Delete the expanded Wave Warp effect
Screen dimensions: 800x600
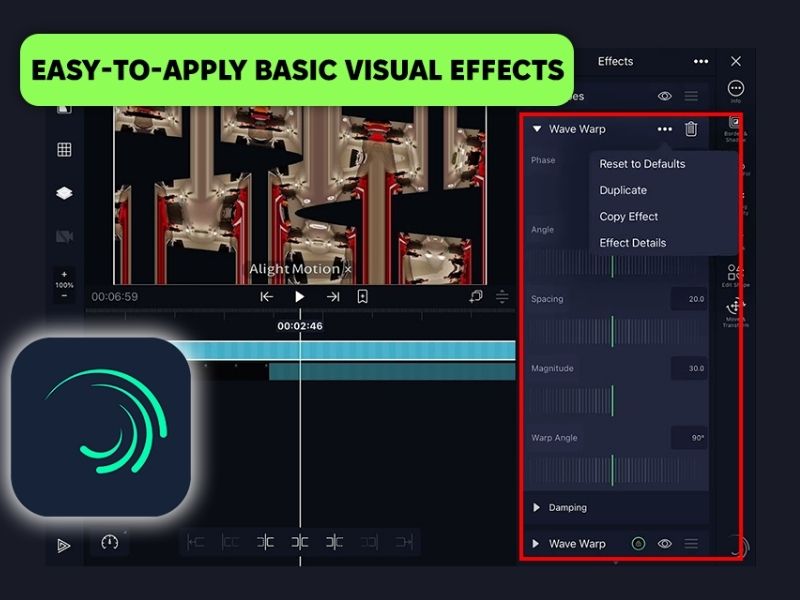(691, 129)
